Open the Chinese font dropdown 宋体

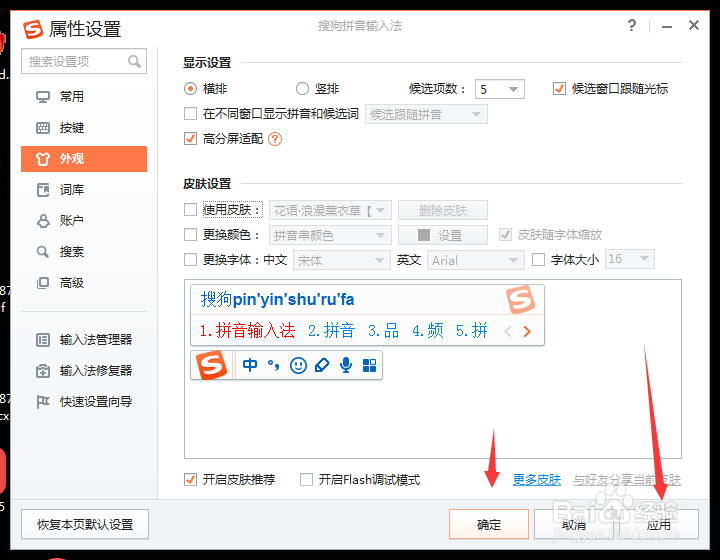(342, 260)
